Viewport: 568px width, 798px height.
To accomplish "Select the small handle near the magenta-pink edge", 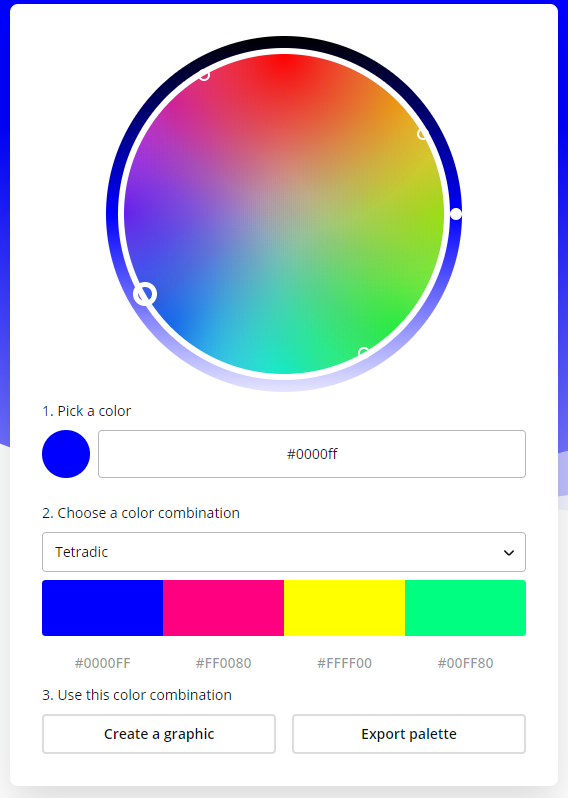I will (x=204, y=75).
